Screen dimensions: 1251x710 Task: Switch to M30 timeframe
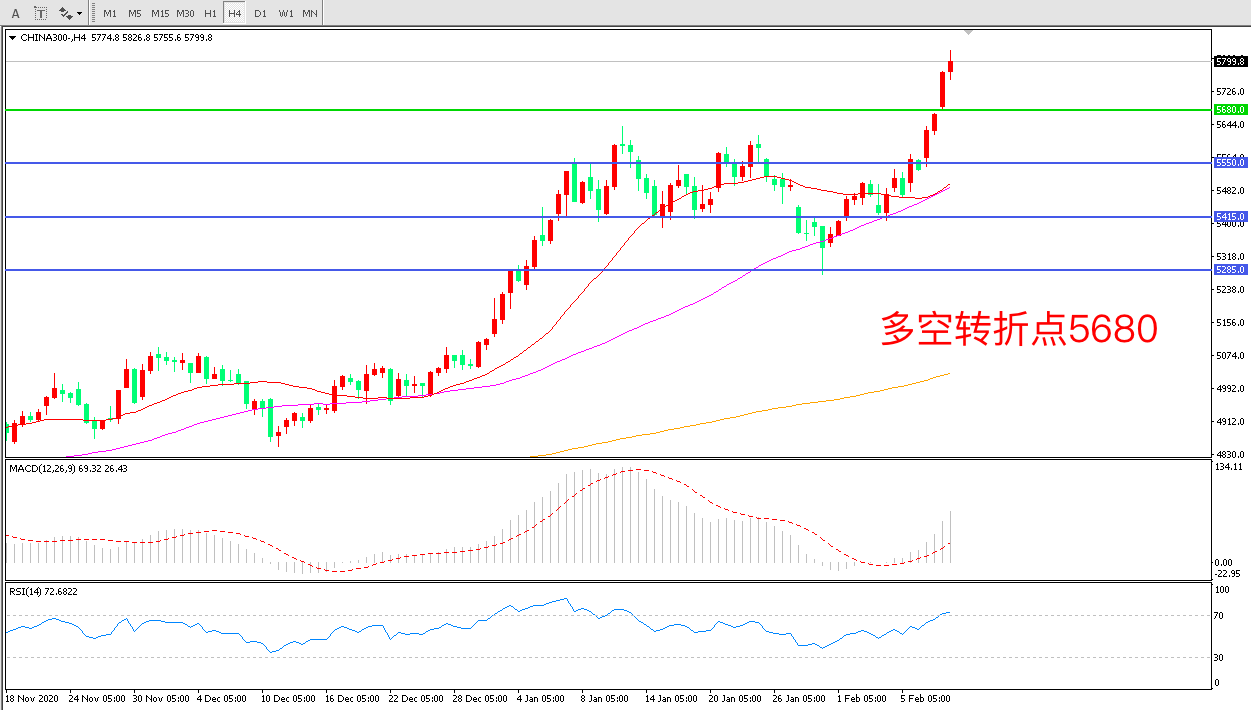[x=185, y=14]
